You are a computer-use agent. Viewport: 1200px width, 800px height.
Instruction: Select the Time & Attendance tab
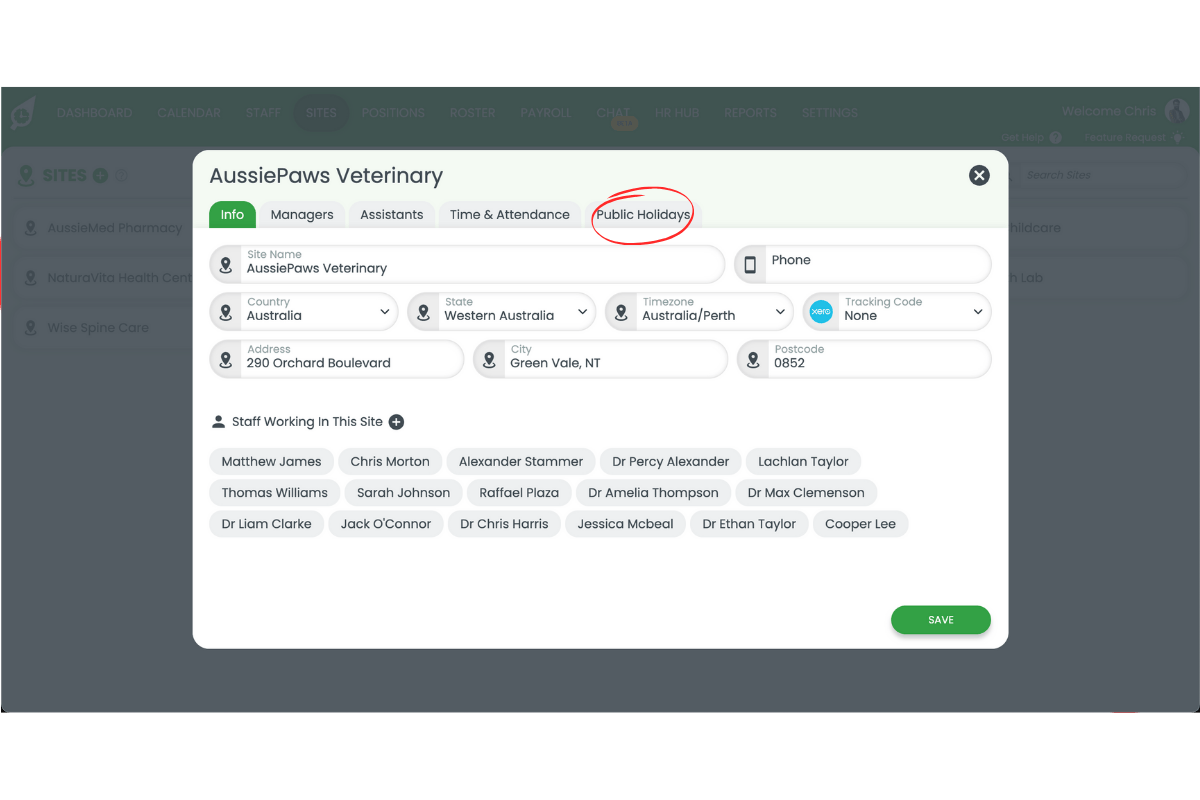(x=509, y=215)
